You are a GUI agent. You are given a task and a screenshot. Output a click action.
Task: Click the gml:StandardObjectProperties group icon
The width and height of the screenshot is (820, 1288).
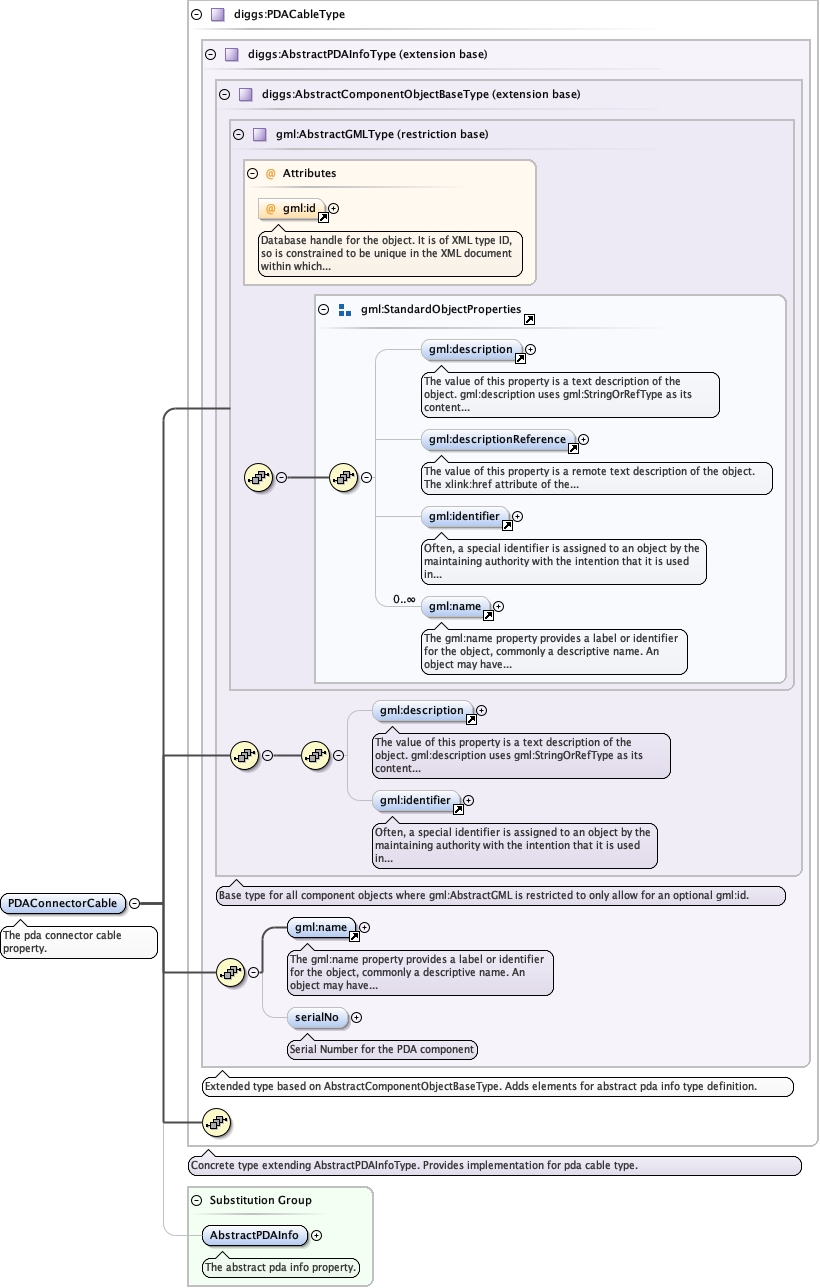pyautogui.click(x=344, y=310)
